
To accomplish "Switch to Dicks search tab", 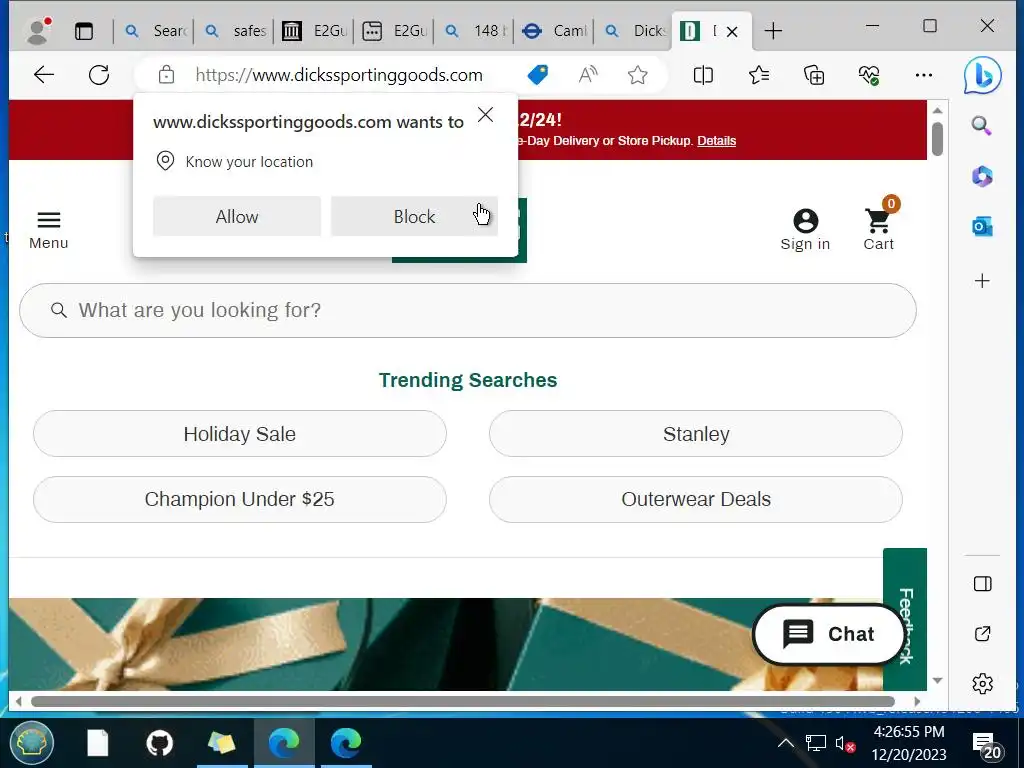I will coord(635,31).
